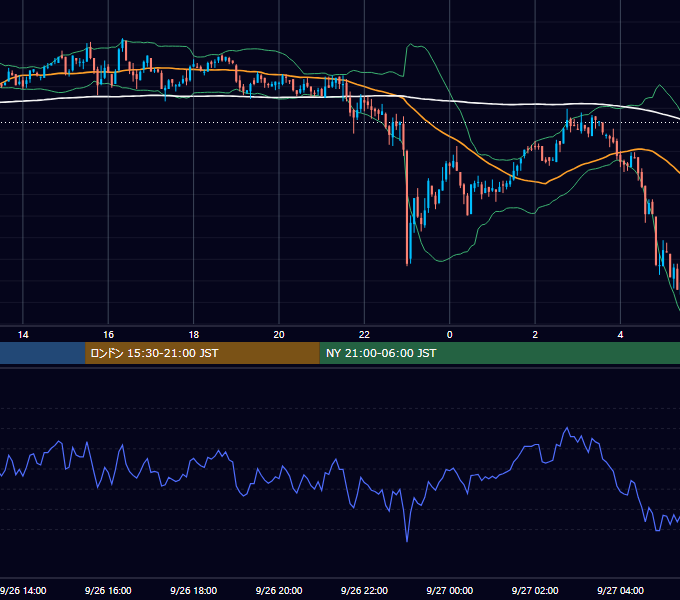Click the price chart hour label 2
The width and height of the screenshot is (680, 600).
(535, 334)
